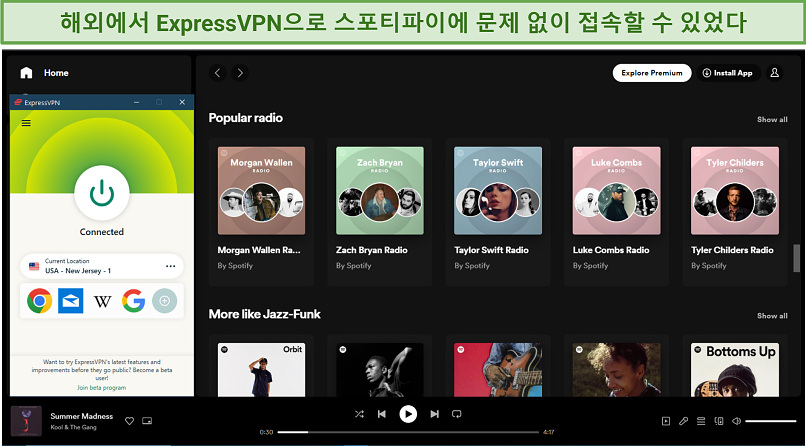Open the play queue
This screenshot has height=447, width=806.
click(701, 421)
